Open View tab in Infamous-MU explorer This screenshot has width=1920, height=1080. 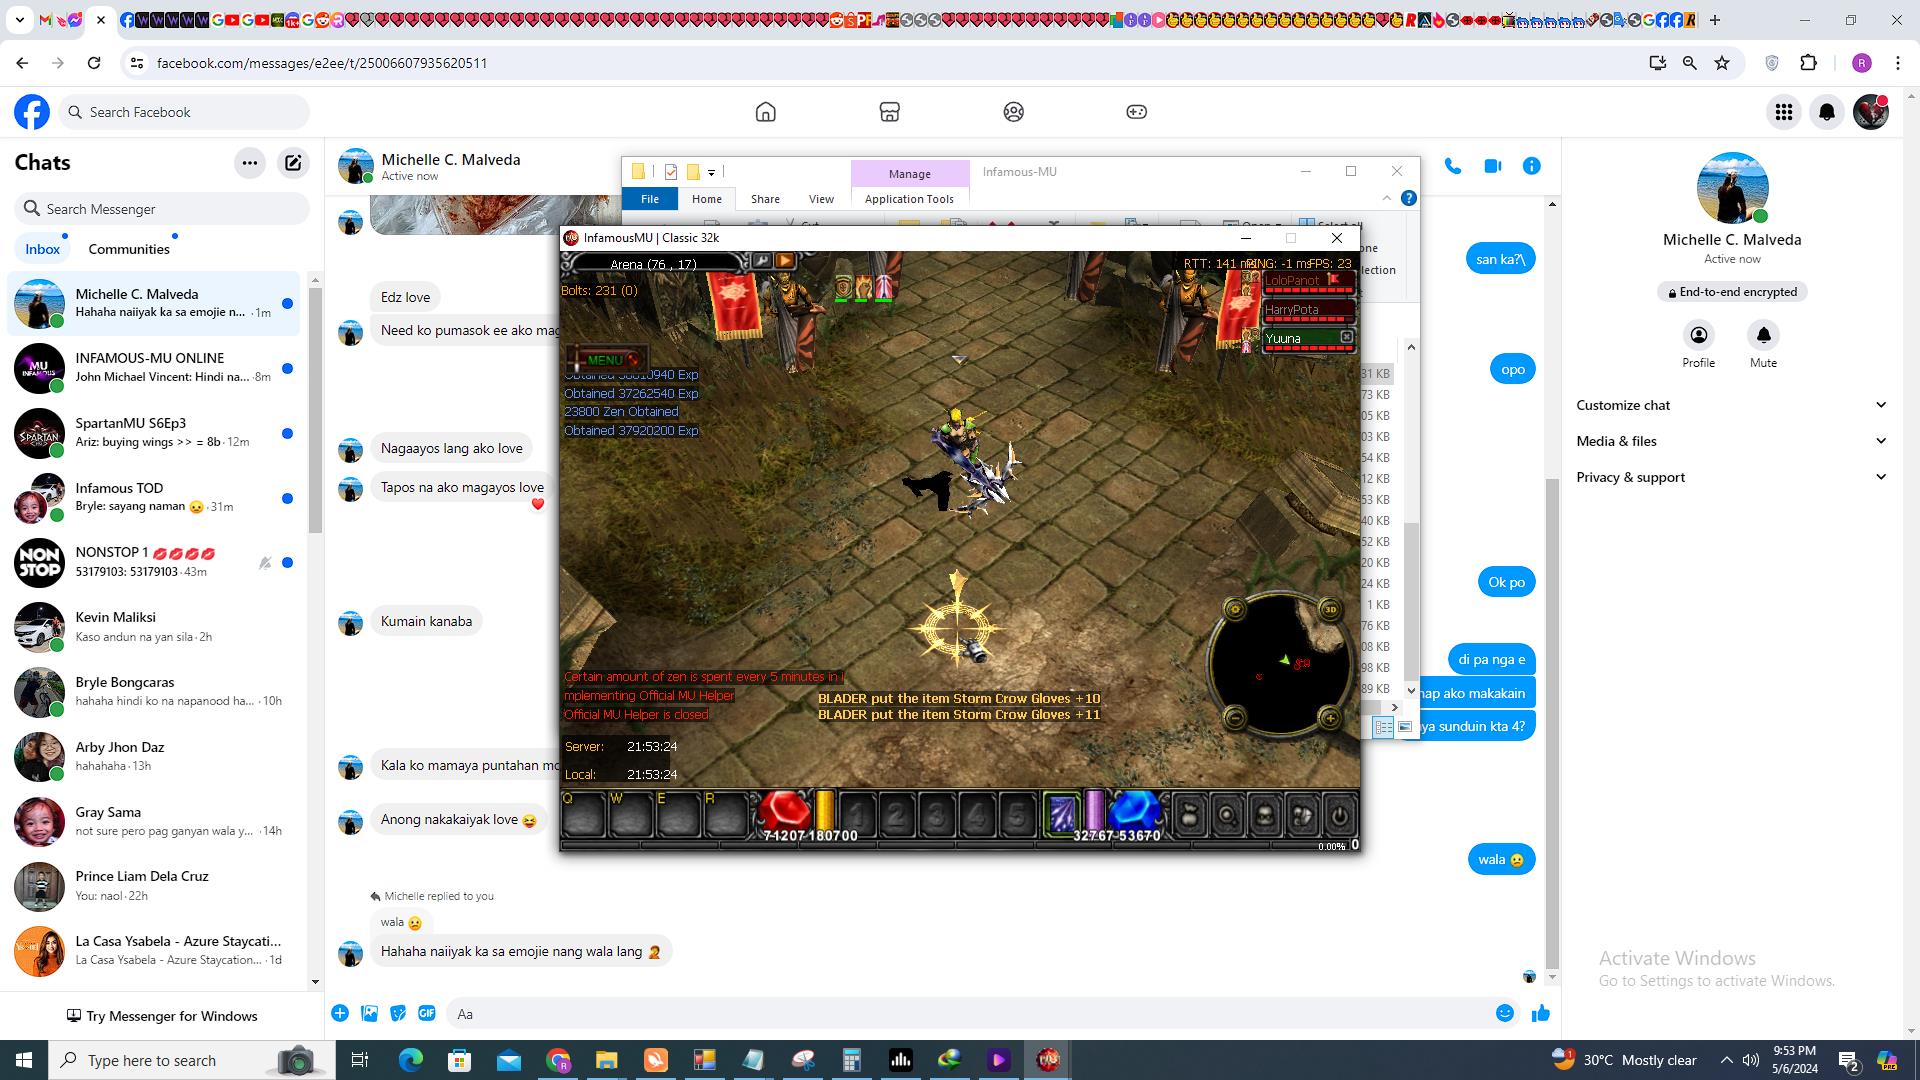pyautogui.click(x=821, y=199)
